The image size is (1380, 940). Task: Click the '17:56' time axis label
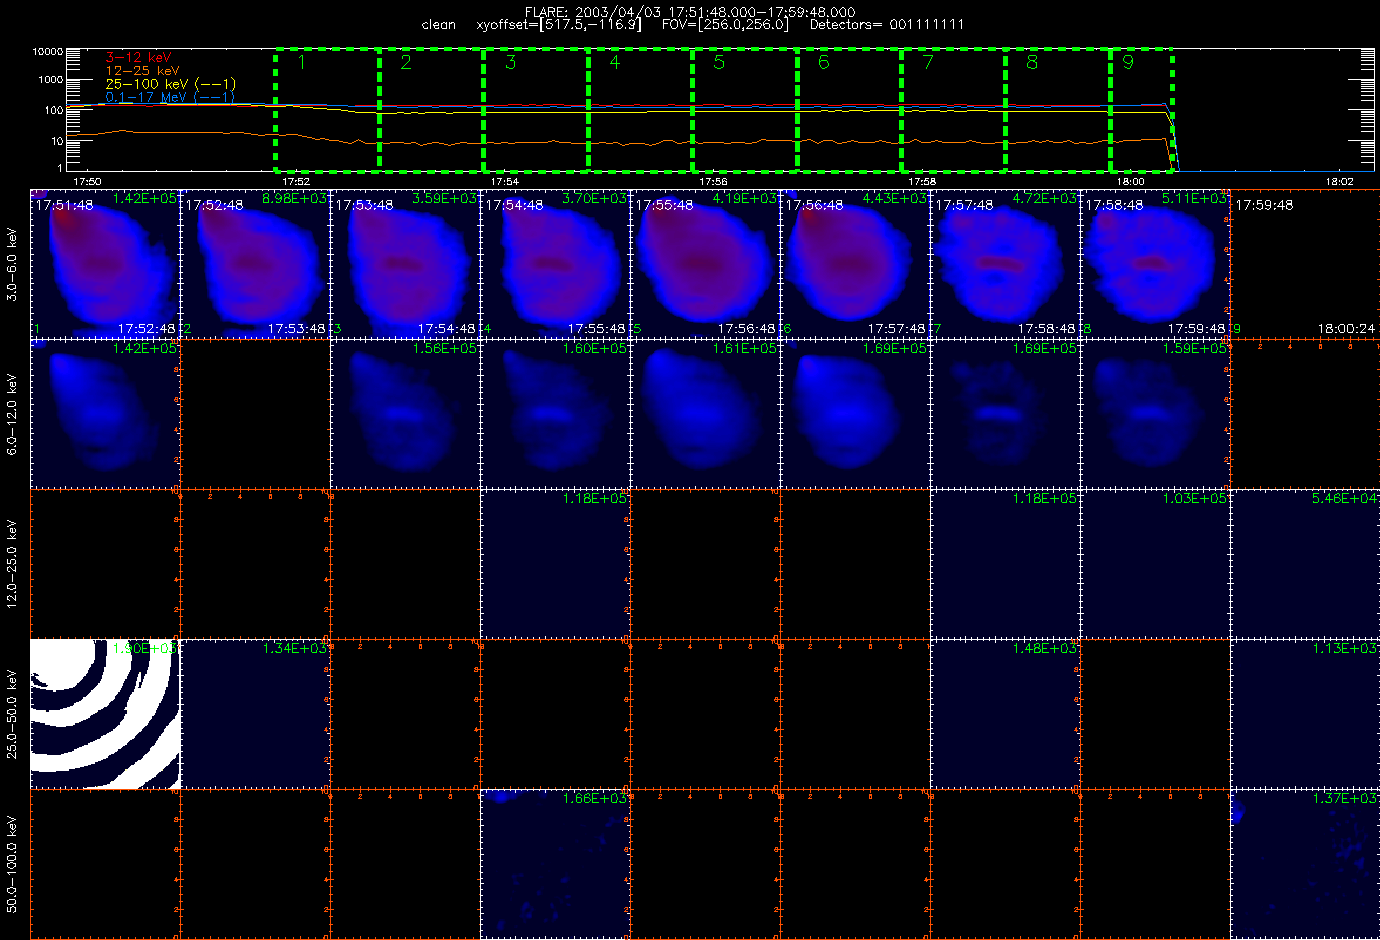(714, 182)
